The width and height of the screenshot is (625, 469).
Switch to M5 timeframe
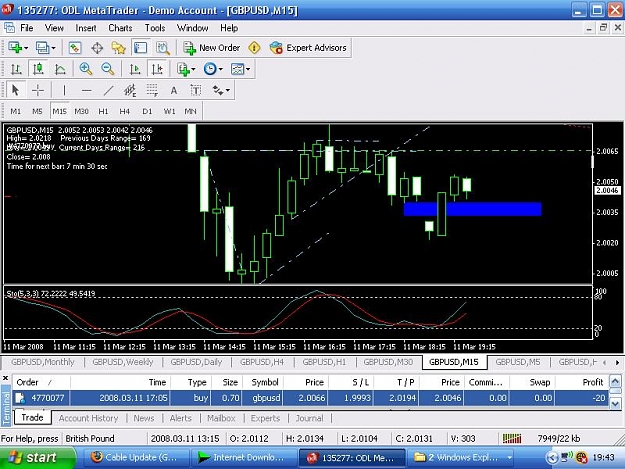37,111
